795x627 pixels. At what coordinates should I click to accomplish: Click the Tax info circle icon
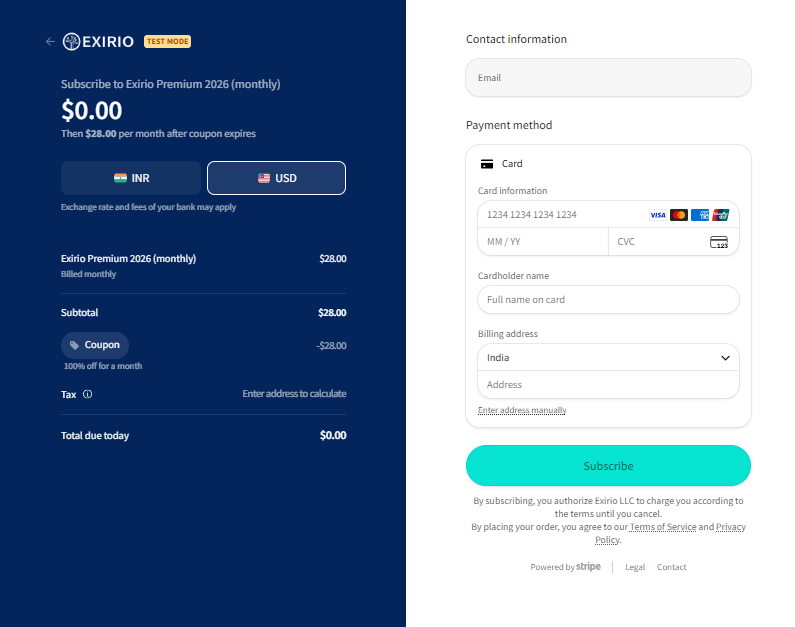click(x=88, y=394)
